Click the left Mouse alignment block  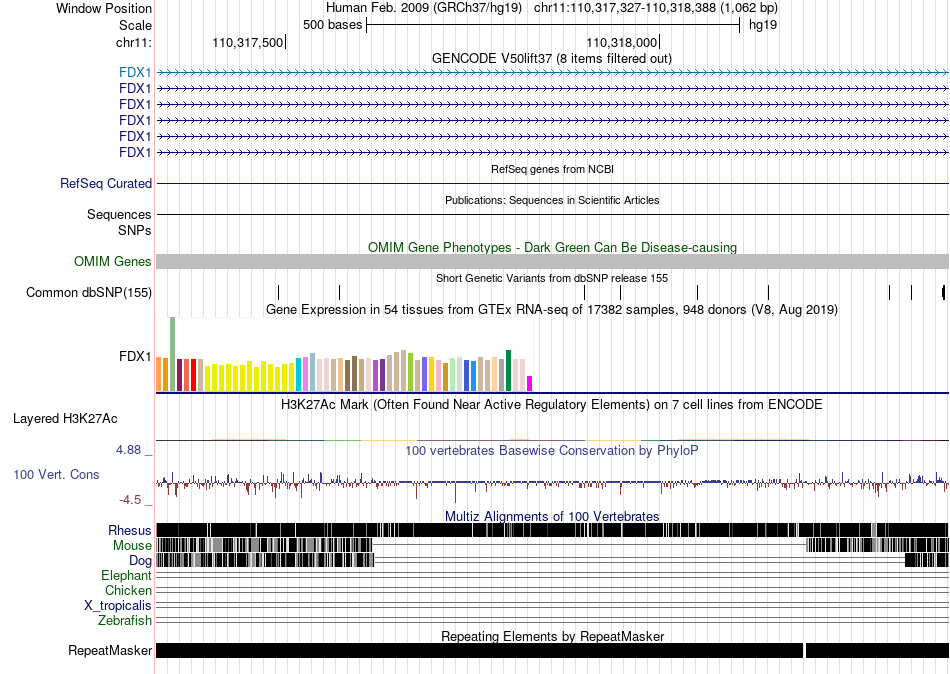[264, 545]
